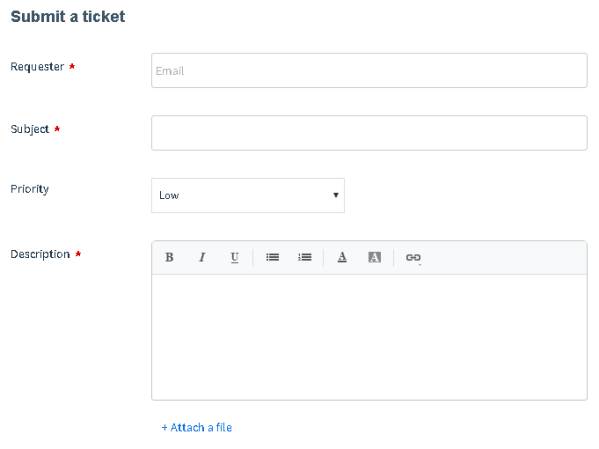
Task: Click the Subject field label
Action: [30, 129]
